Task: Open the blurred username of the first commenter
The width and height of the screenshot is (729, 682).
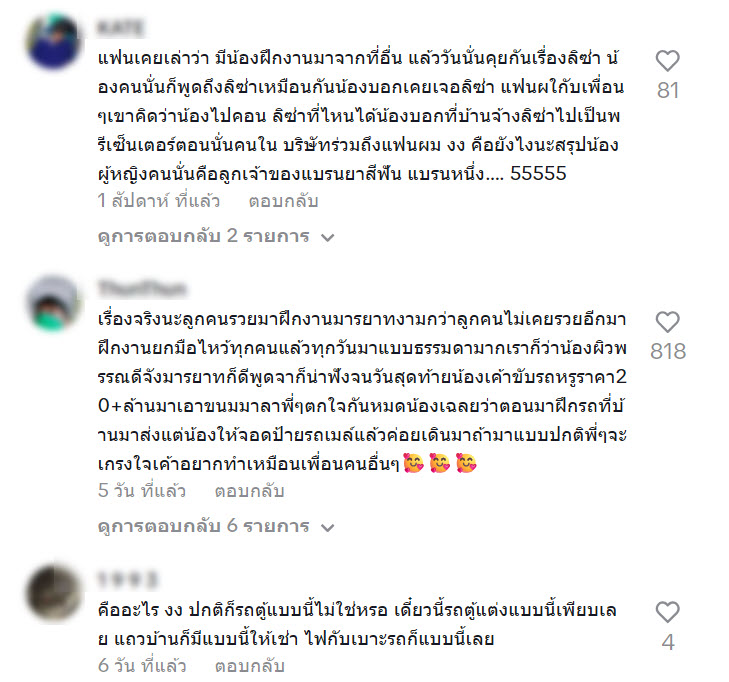Action: click(120, 28)
